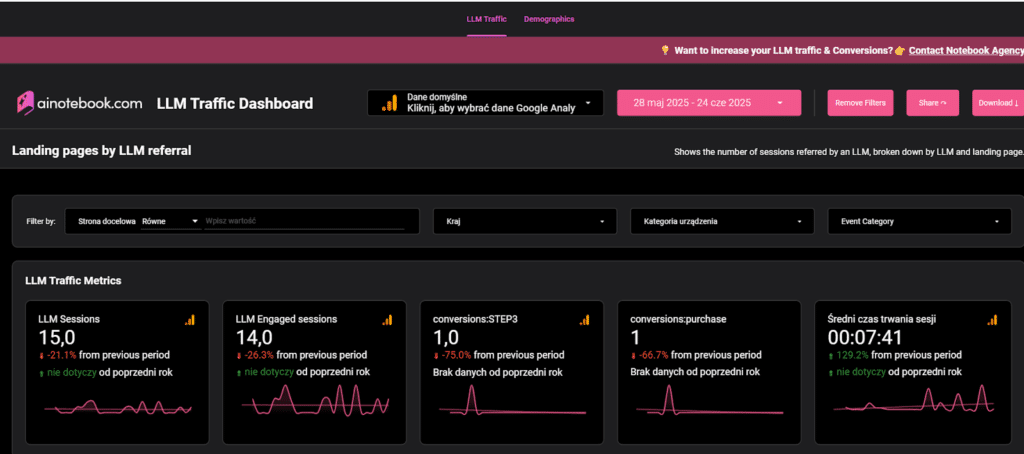Click the analytics icon on LLM Engaged sessions card

pyautogui.click(x=387, y=319)
